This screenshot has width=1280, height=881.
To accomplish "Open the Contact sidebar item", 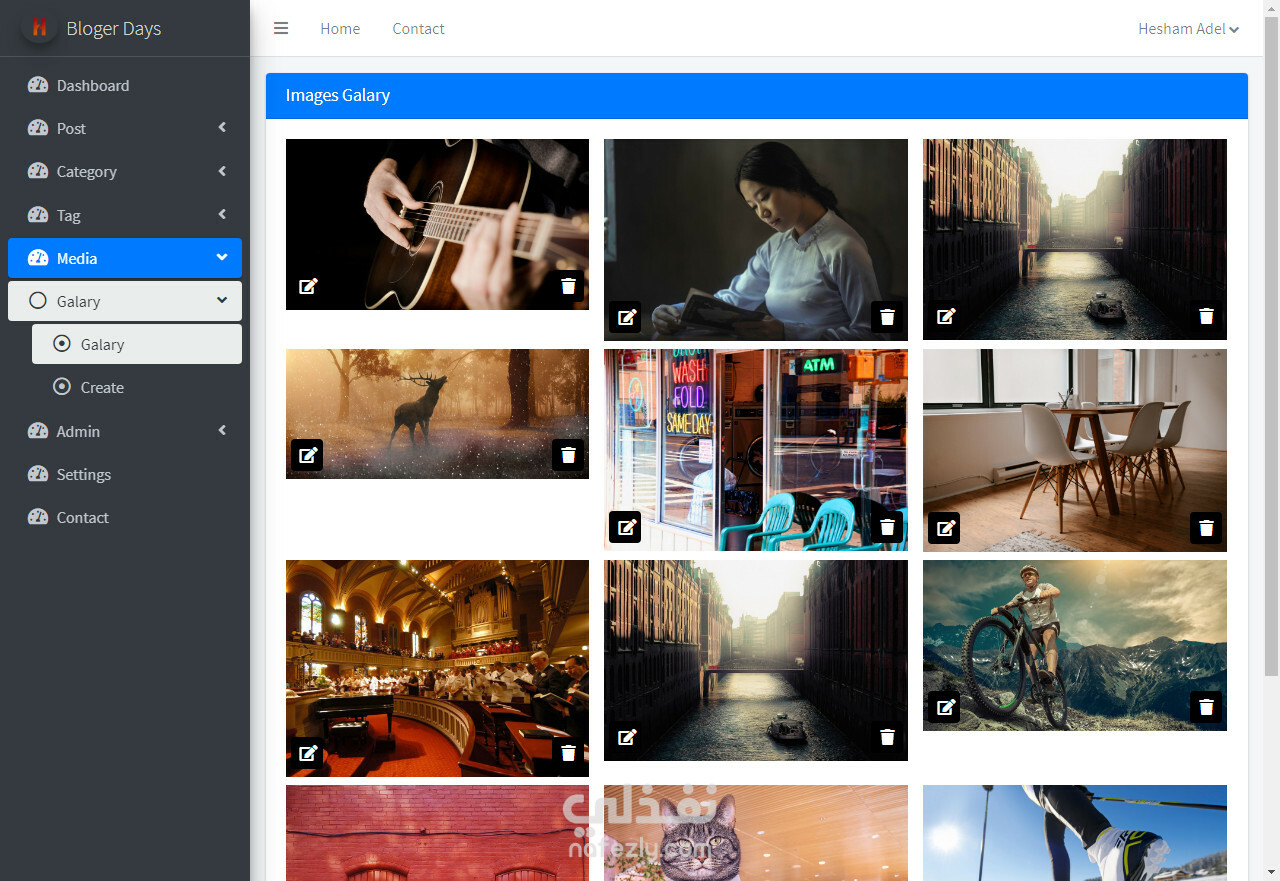I will [125, 517].
